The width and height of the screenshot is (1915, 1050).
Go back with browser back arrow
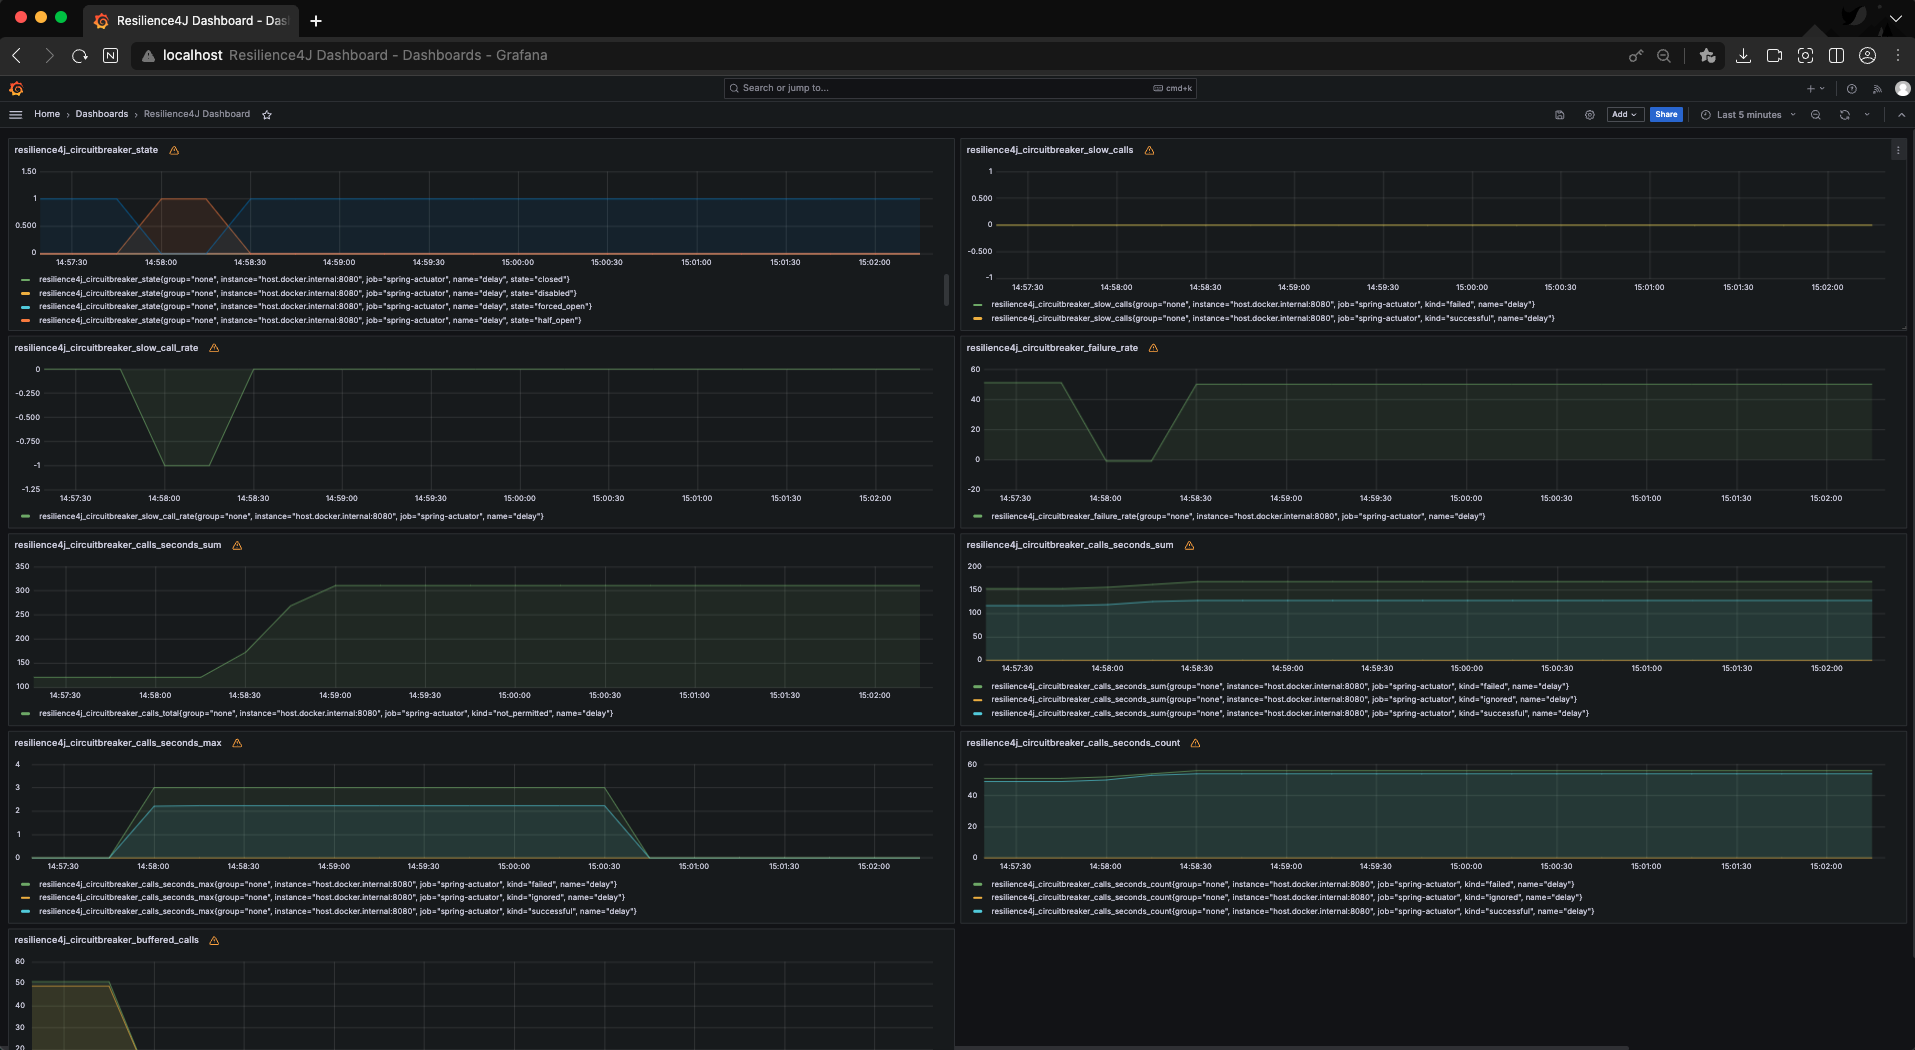tap(17, 56)
